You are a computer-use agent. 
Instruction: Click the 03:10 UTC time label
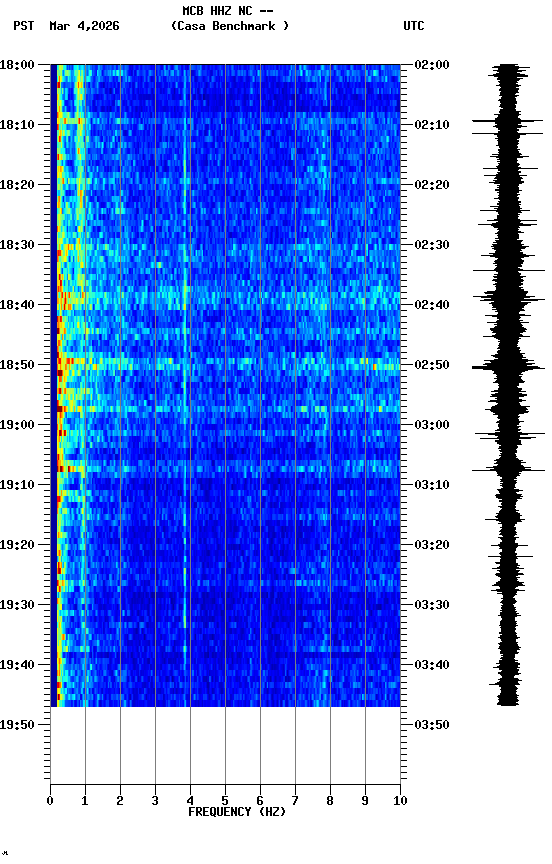coord(432,485)
